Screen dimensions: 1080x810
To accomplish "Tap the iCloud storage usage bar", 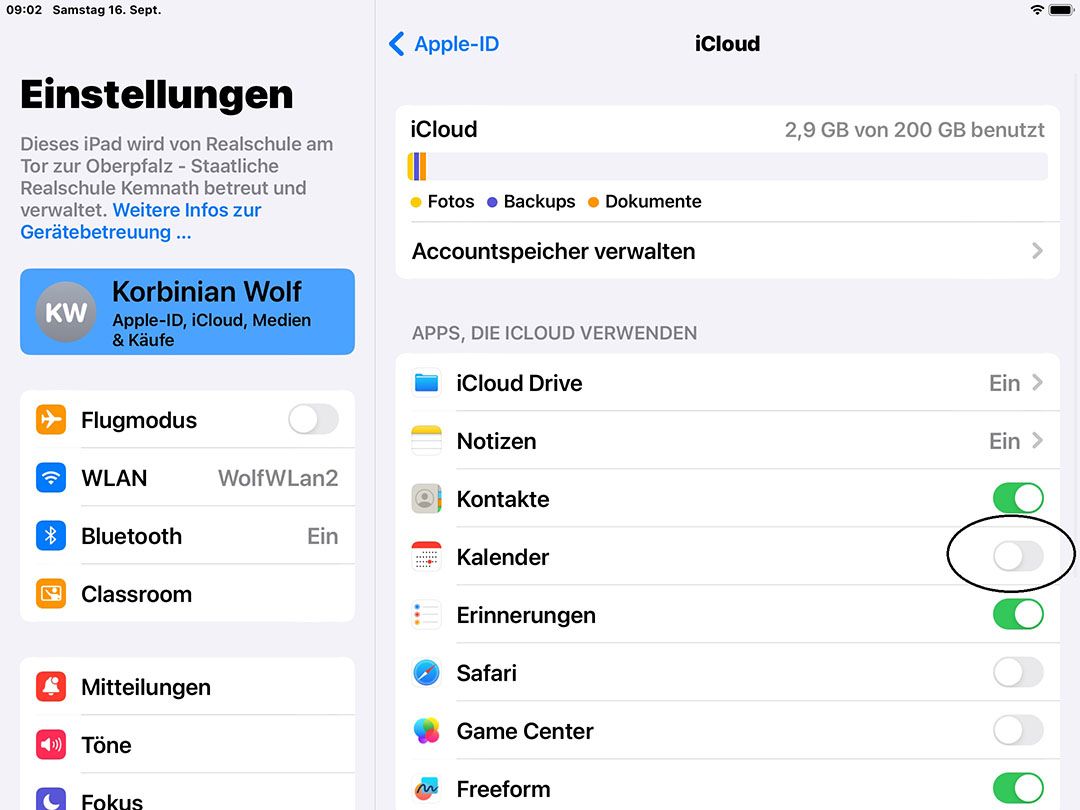I will pos(727,167).
